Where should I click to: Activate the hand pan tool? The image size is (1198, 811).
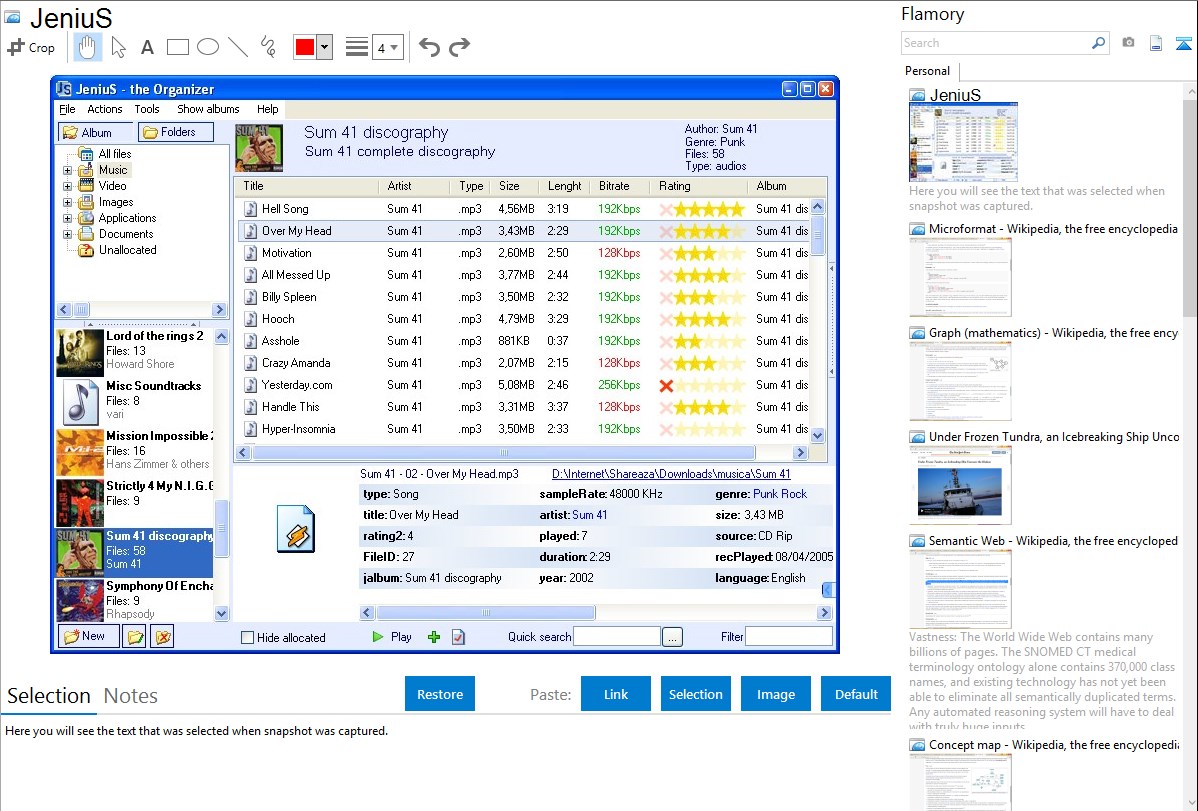(x=87, y=47)
